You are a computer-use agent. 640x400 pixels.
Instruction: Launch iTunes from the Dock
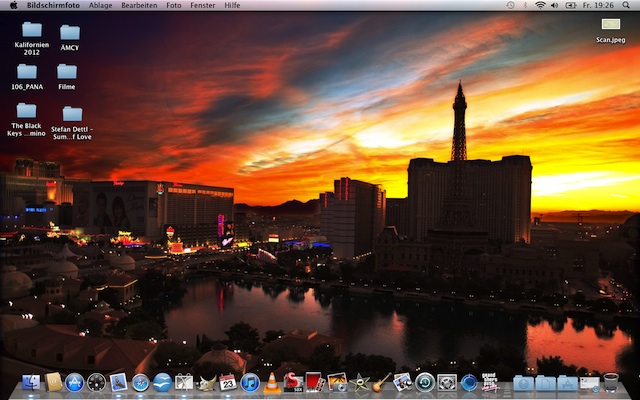(250, 382)
